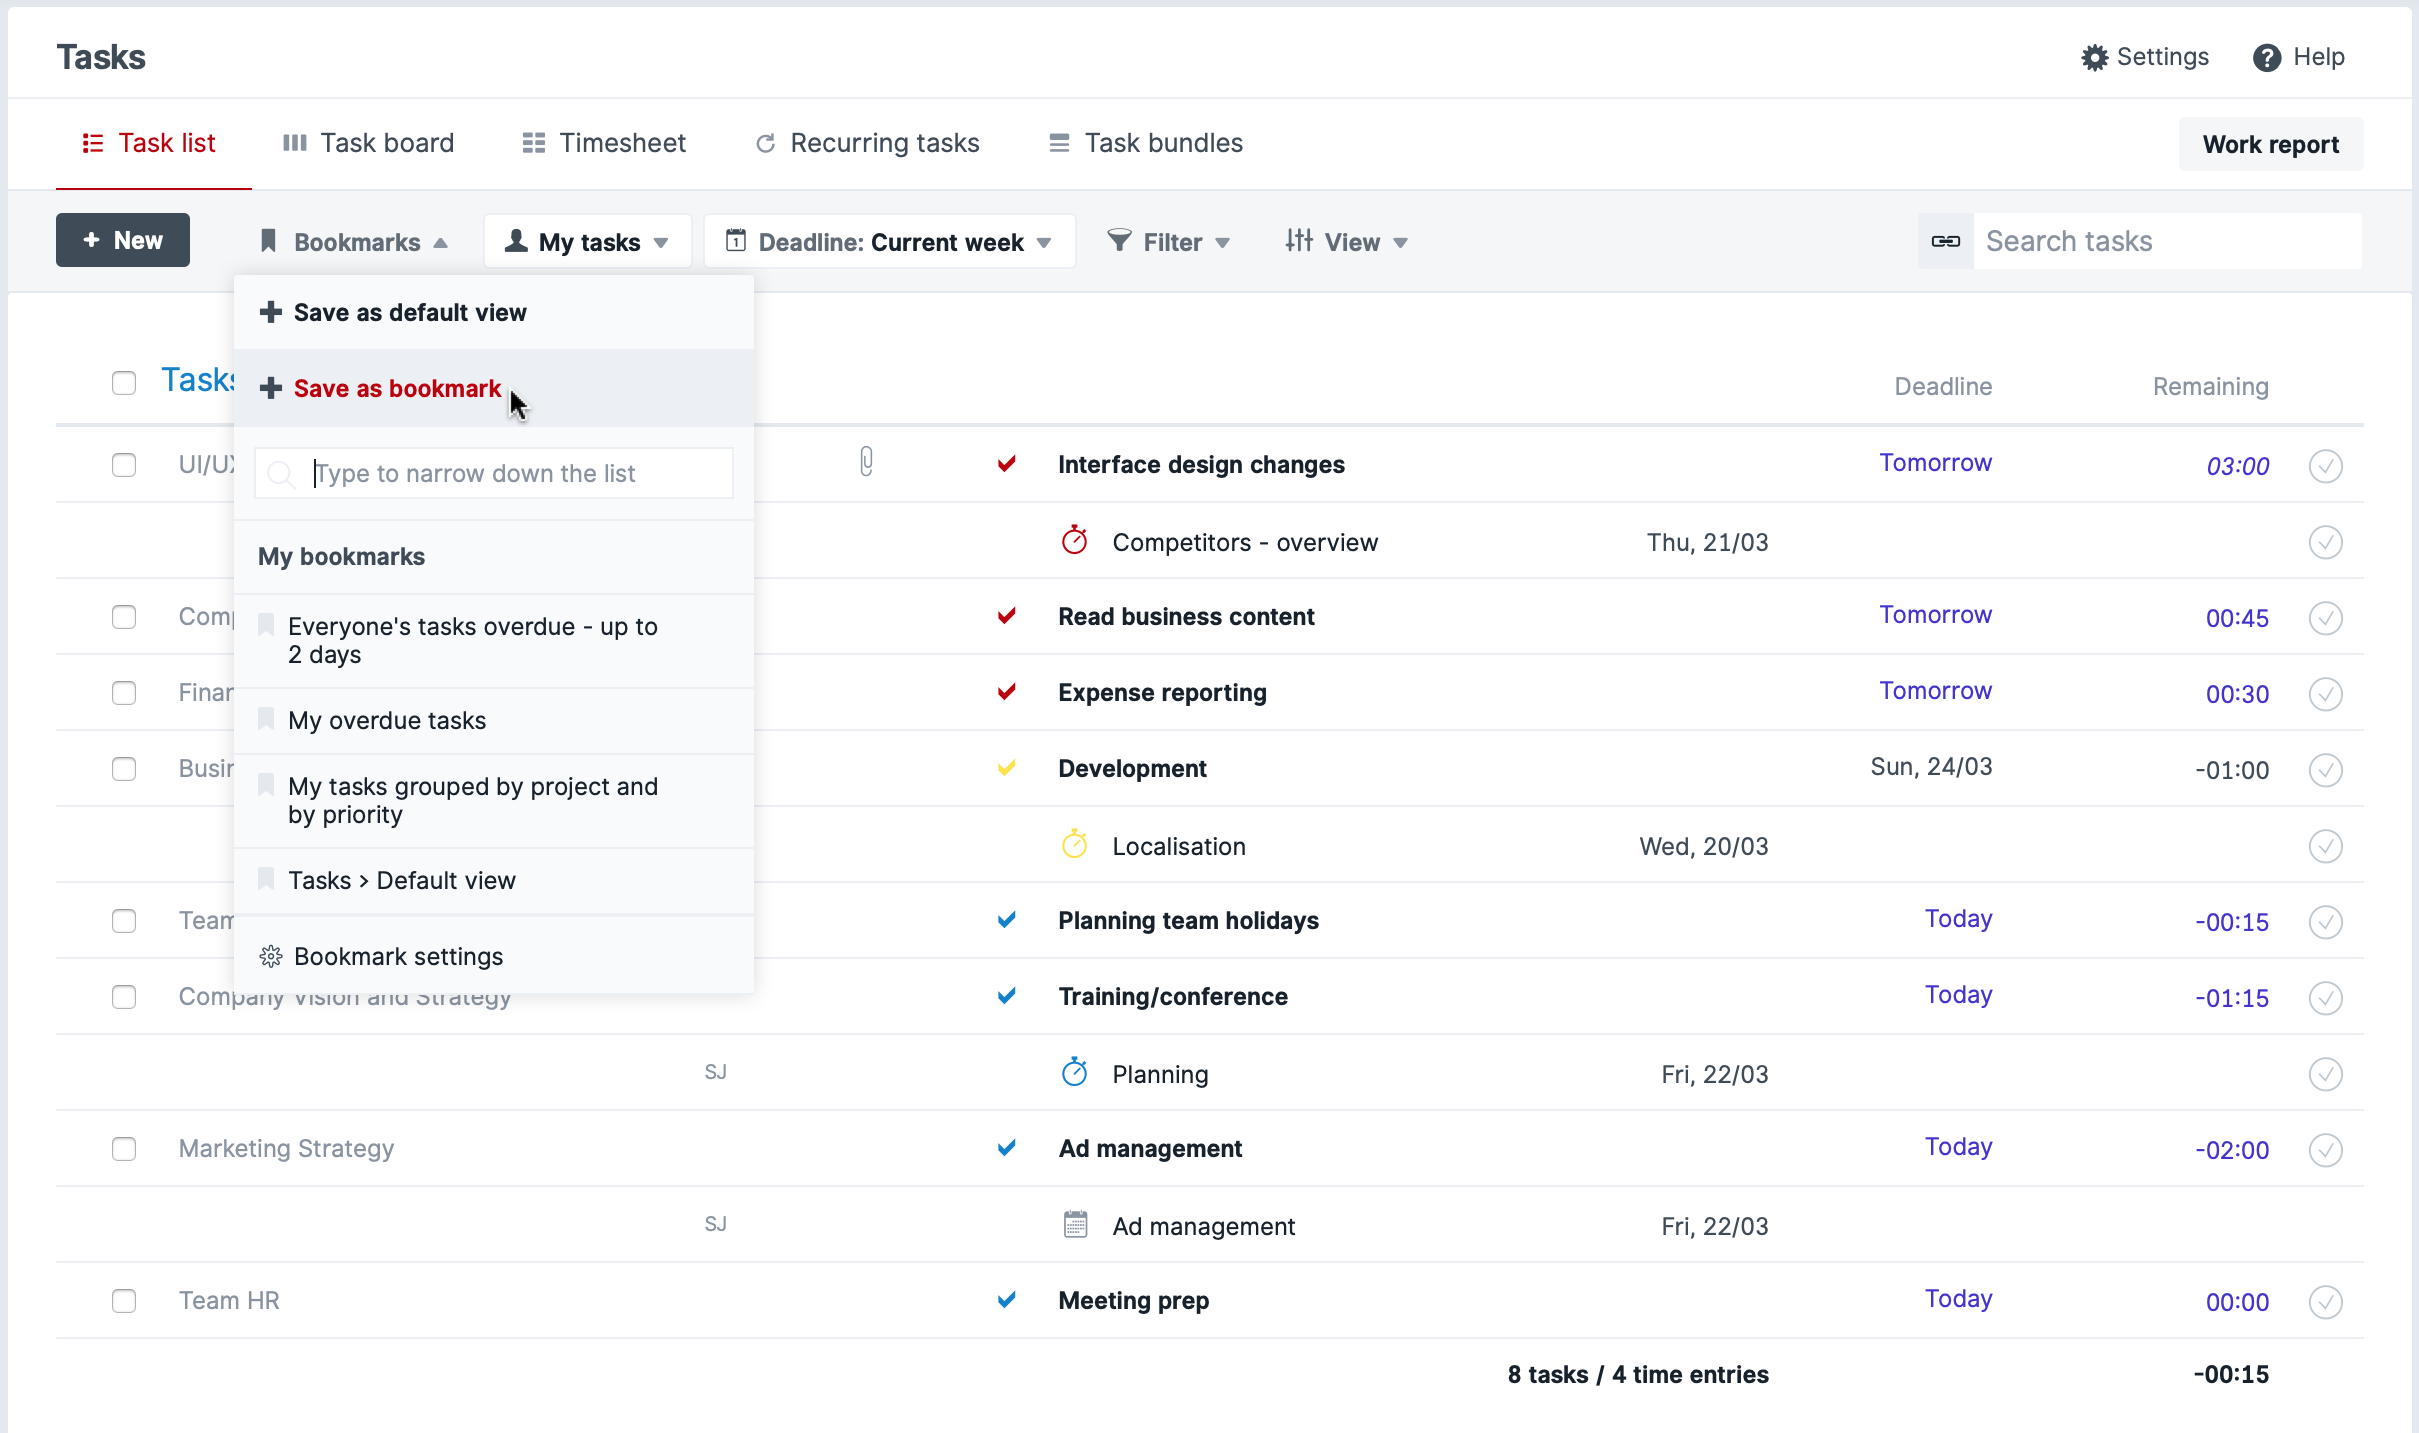Check the box on the Development row
The height and width of the screenshot is (1433, 2419).
(124, 769)
